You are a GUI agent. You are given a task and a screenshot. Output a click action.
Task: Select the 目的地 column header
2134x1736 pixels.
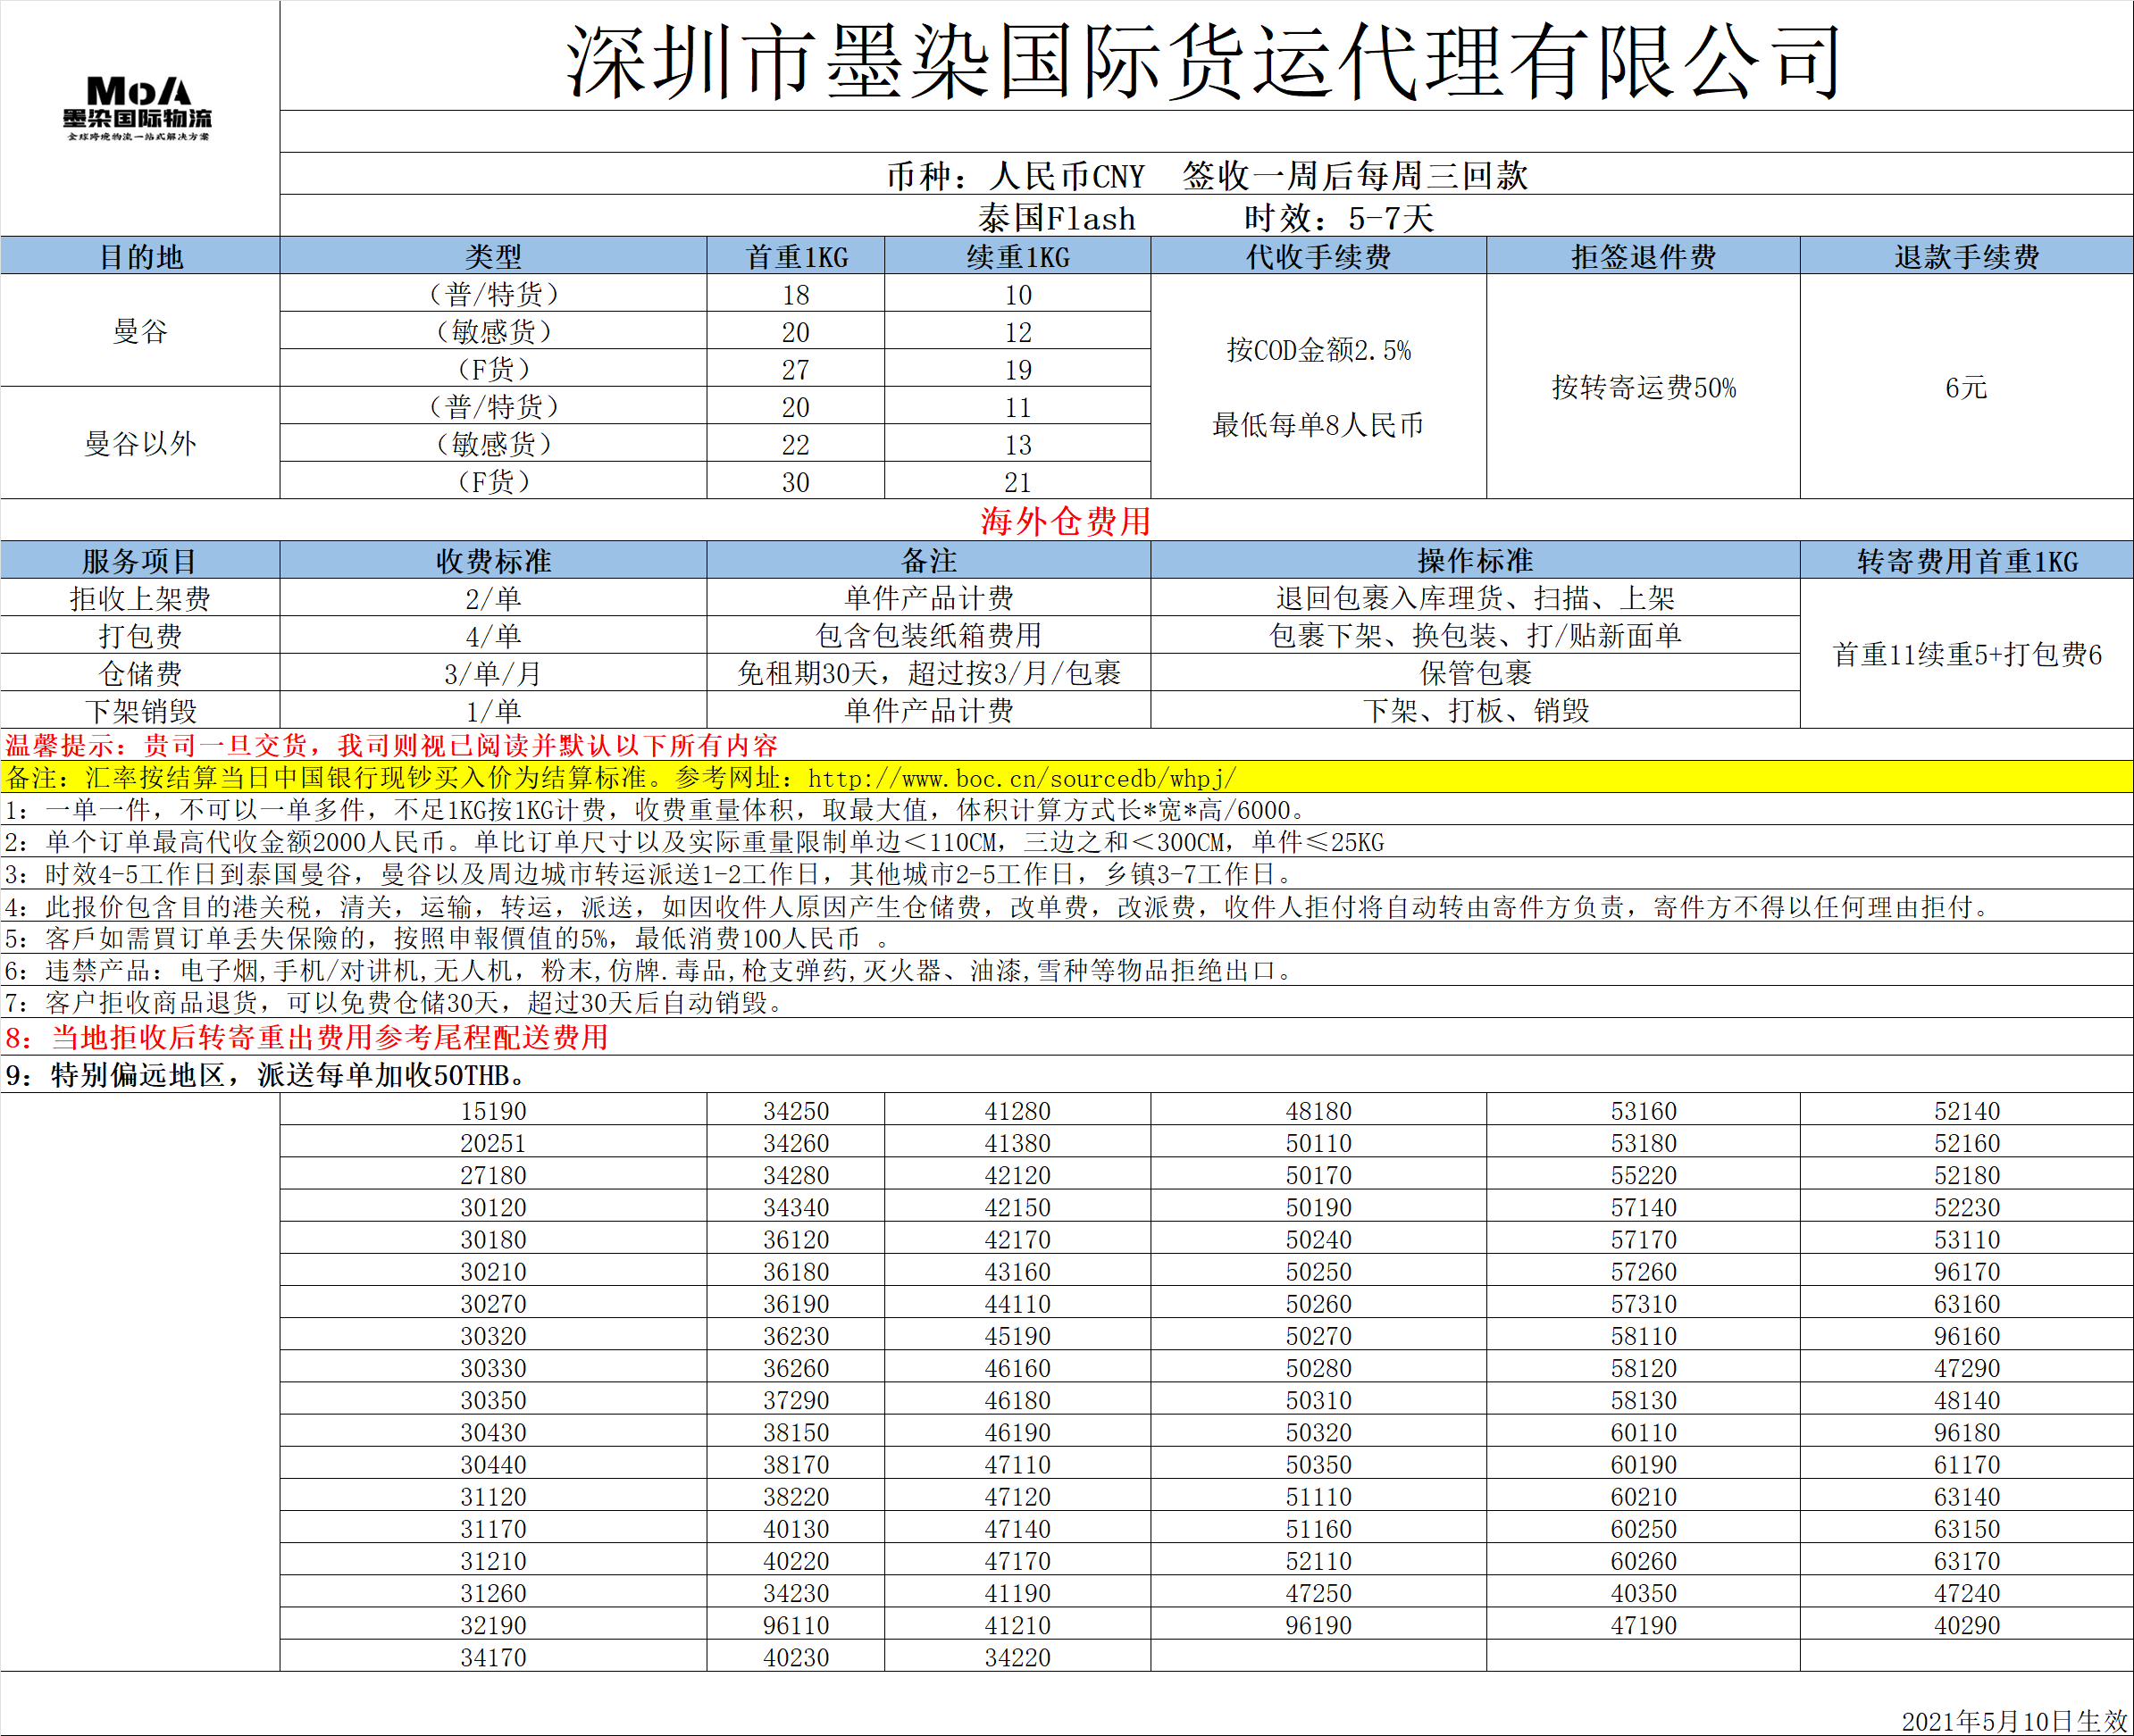pos(140,257)
